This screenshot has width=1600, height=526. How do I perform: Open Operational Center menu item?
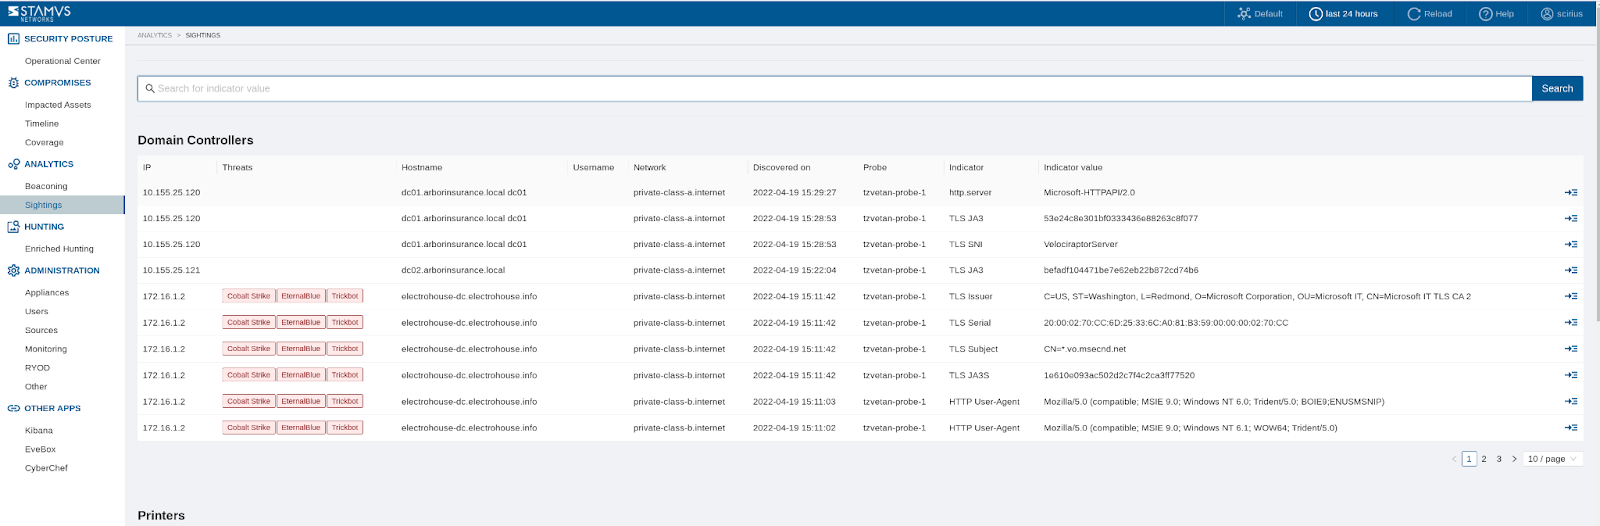[x=62, y=61]
